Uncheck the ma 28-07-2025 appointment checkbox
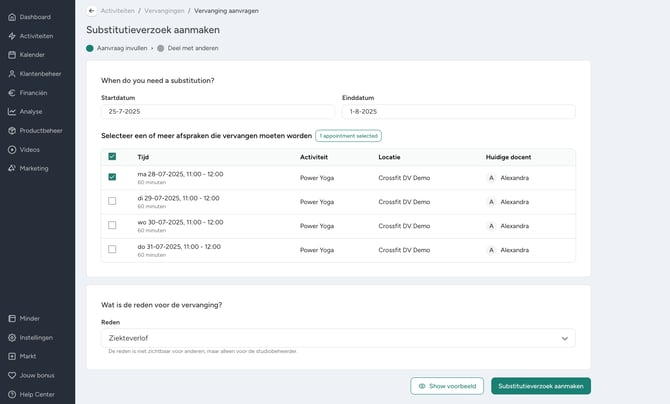670x404 pixels. pos(112,177)
